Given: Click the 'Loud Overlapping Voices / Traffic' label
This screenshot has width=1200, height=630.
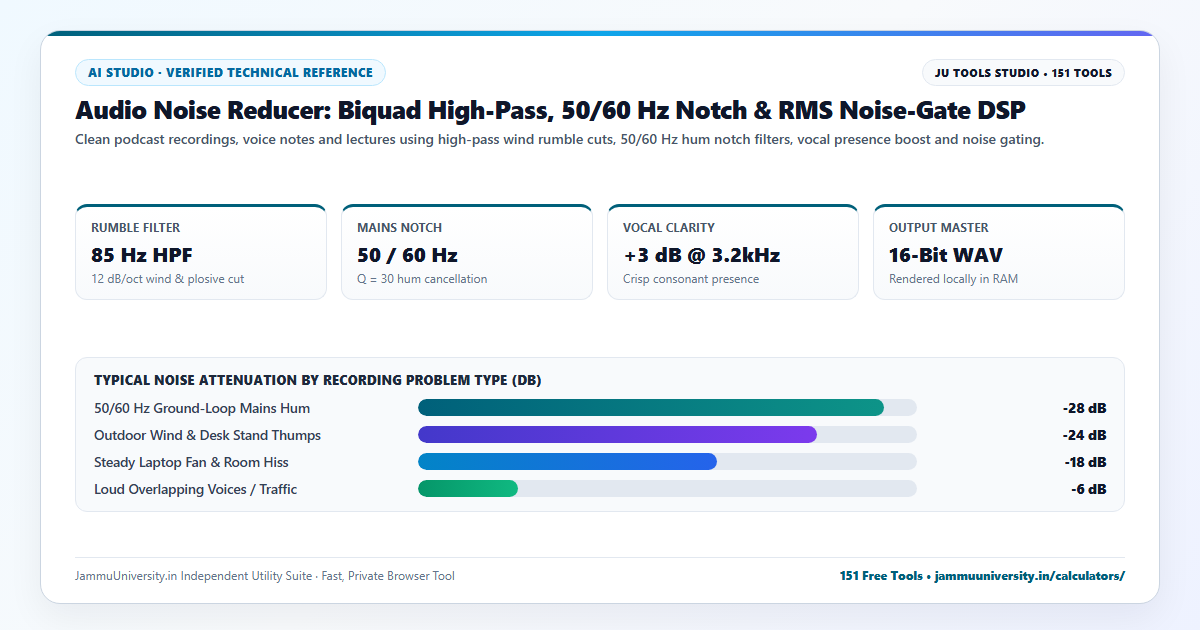Looking at the screenshot, I should pos(195,489).
